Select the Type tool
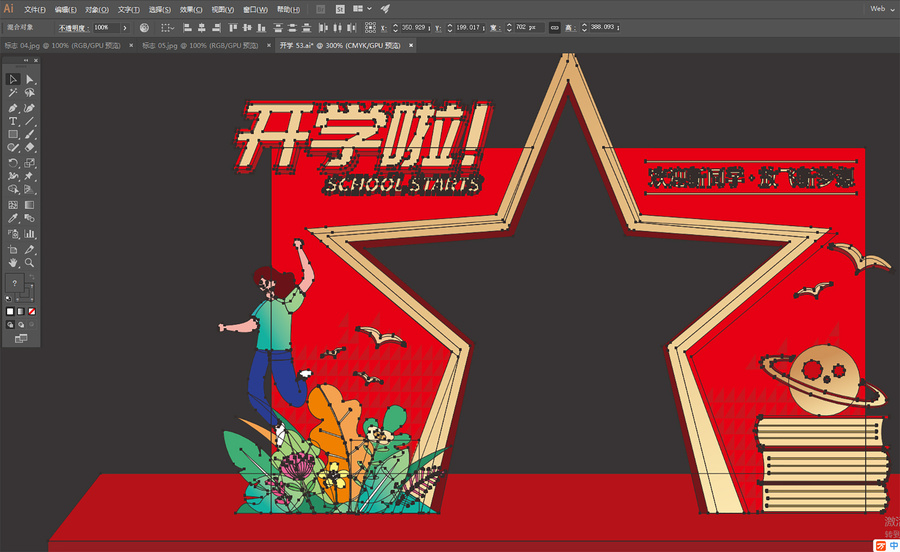 [13, 121]
